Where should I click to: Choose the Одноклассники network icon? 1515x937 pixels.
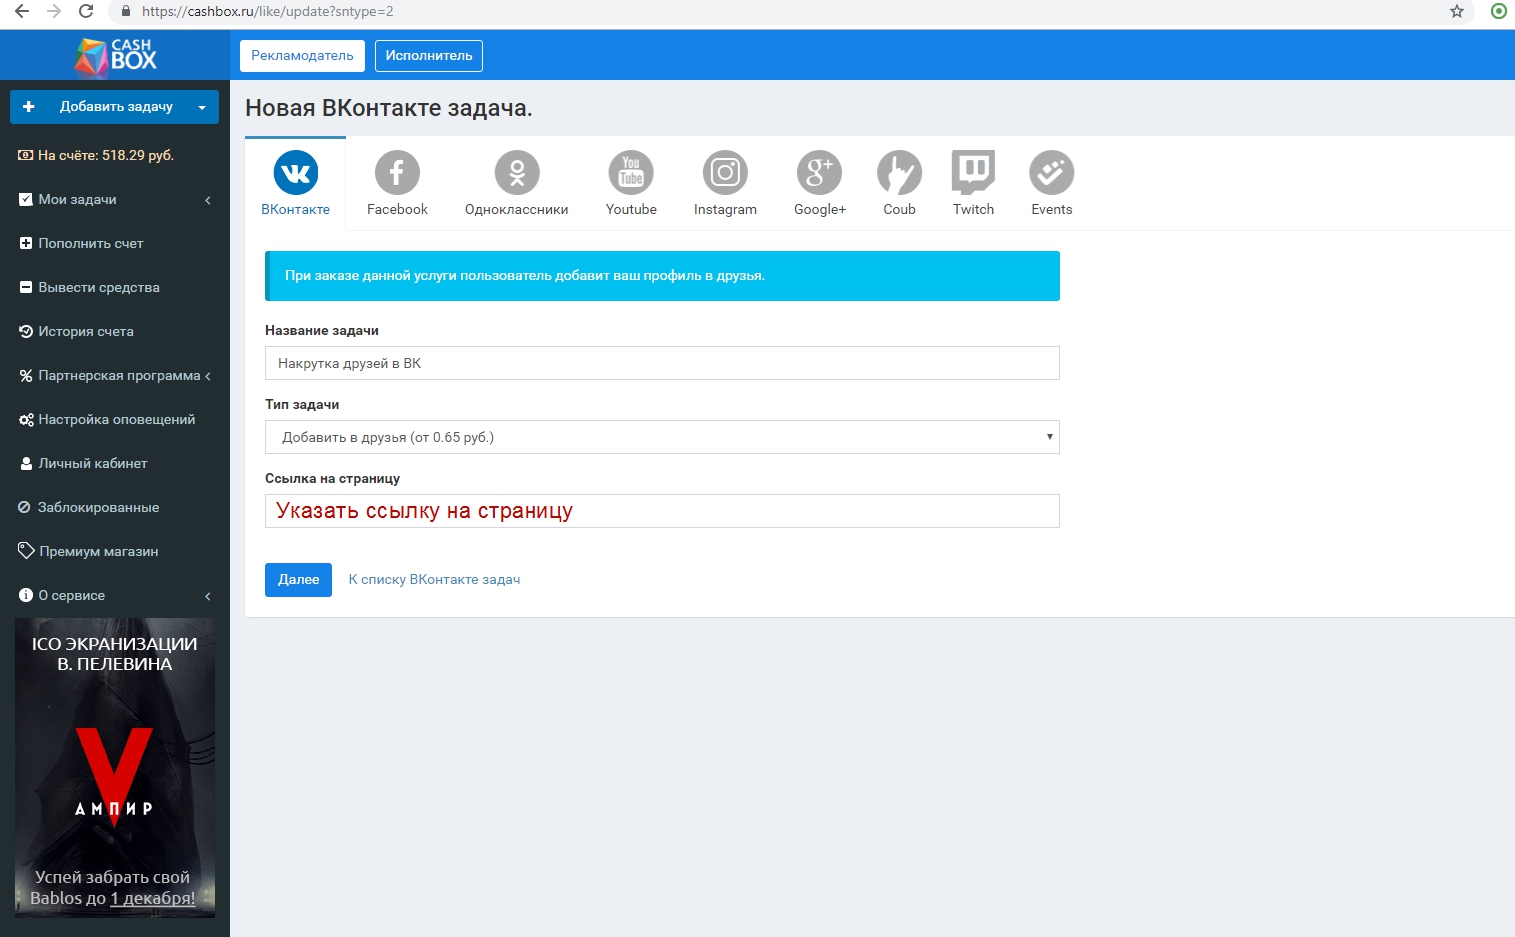coord(516,173)
